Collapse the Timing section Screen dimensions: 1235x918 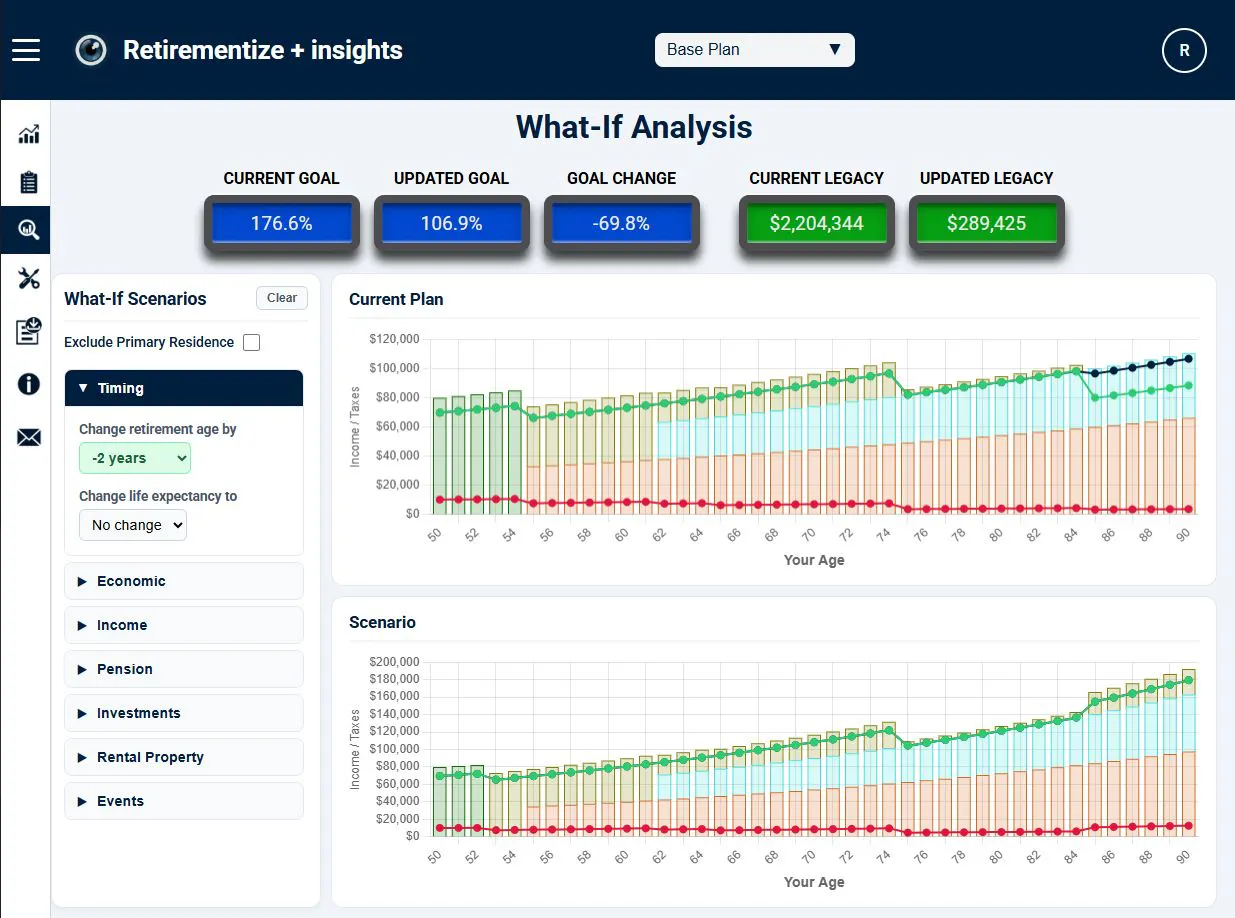click(184, 388)
